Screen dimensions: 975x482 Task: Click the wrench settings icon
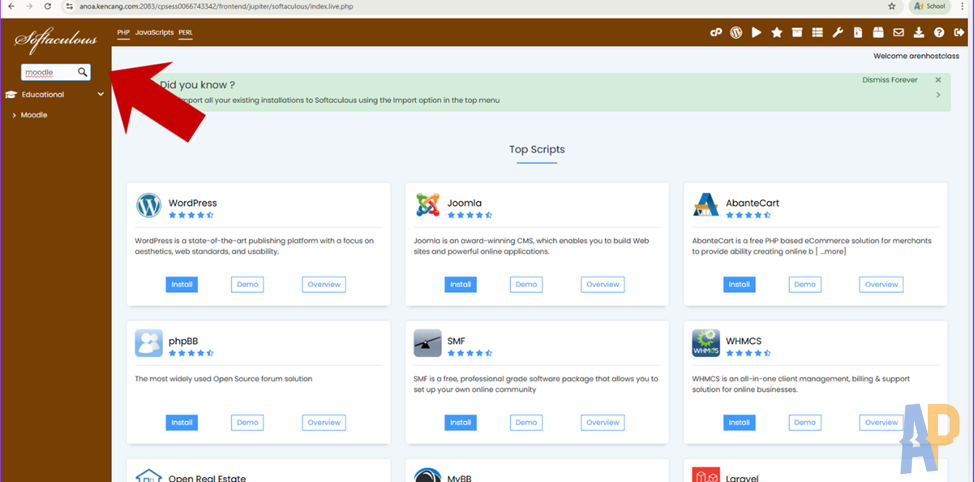coord(838,33)
